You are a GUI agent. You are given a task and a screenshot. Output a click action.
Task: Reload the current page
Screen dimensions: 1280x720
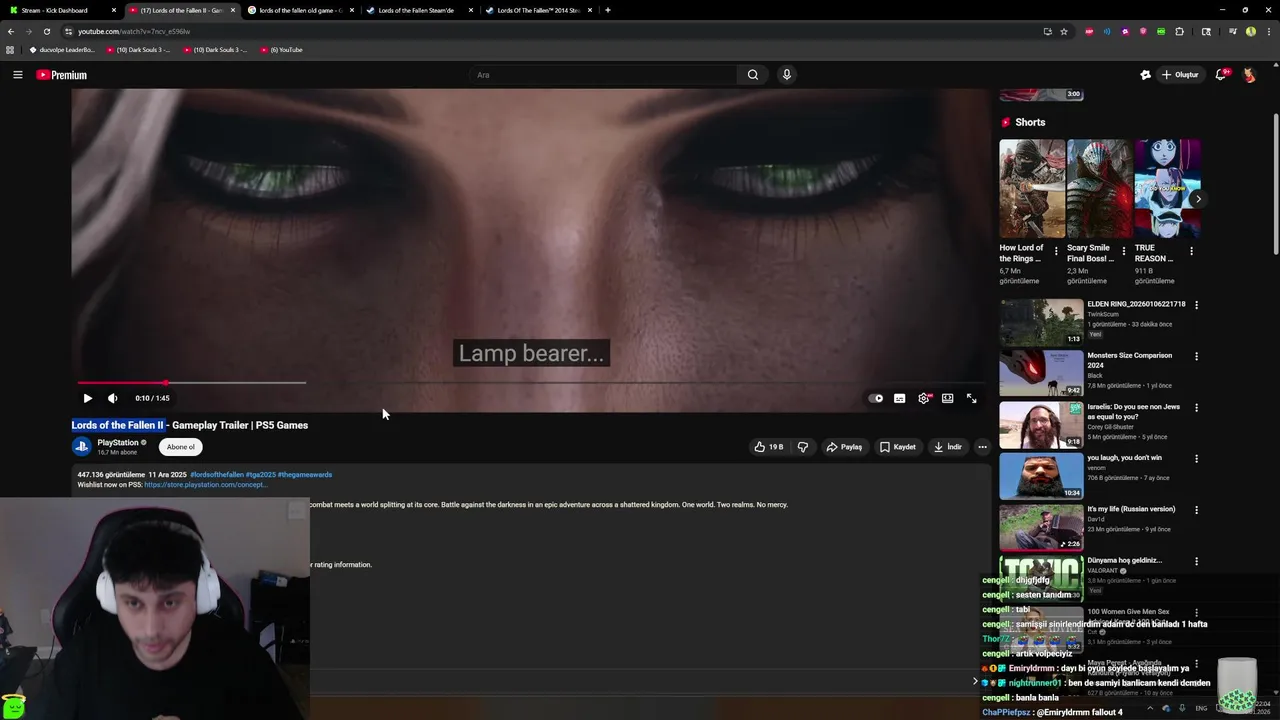(x=46, y=31)
